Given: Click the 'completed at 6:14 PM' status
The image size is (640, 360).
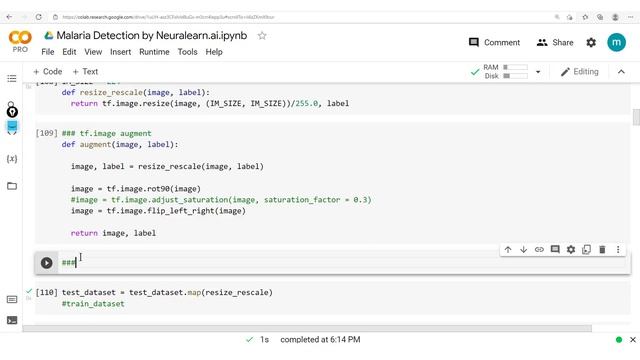Looking at the screenshot, I should [x=320, y=340].
